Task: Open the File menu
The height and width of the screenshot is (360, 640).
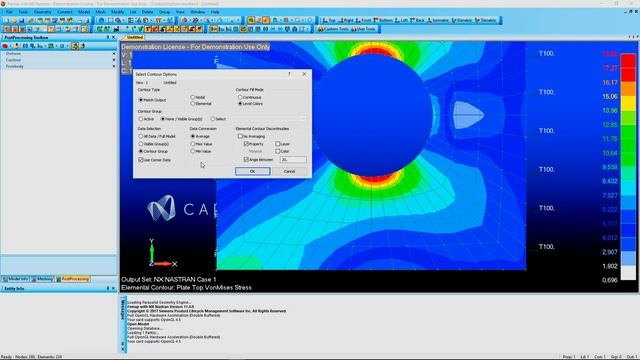Action: 9,12
